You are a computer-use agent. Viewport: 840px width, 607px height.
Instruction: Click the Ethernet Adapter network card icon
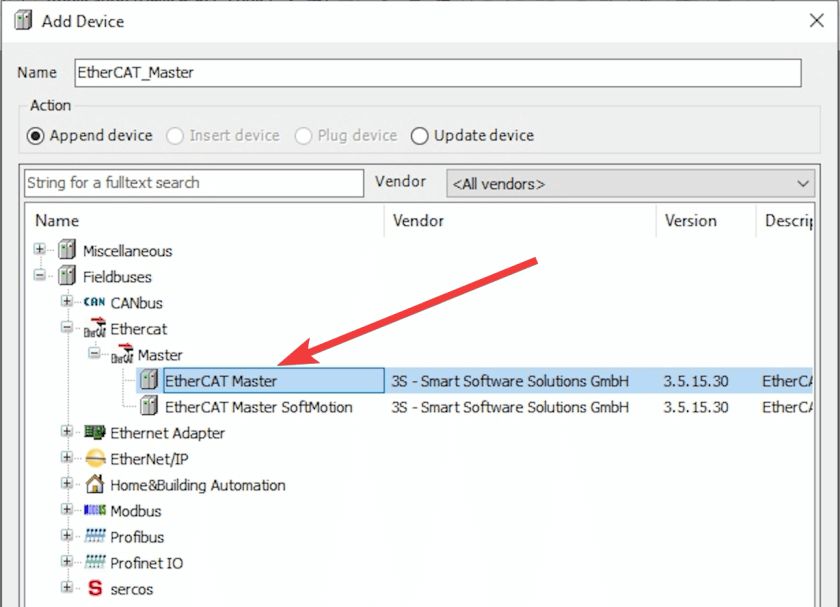[95, 432]
